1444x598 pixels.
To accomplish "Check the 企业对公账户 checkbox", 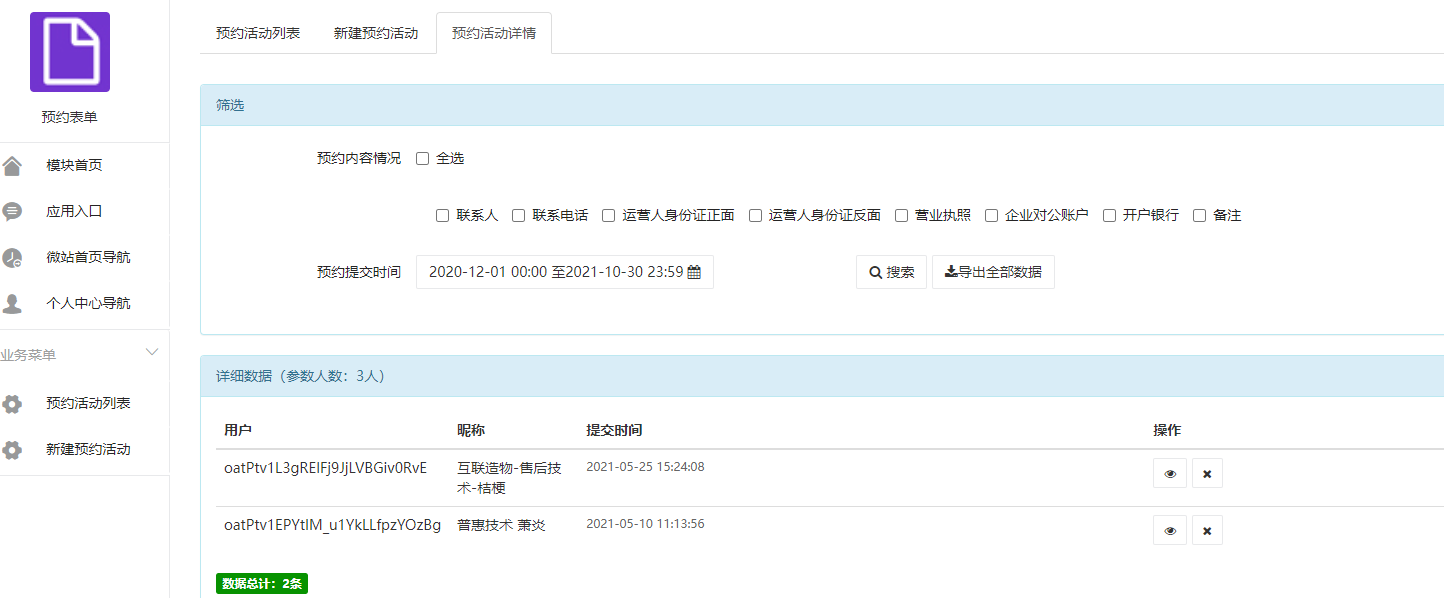I will tap(991, 215).
